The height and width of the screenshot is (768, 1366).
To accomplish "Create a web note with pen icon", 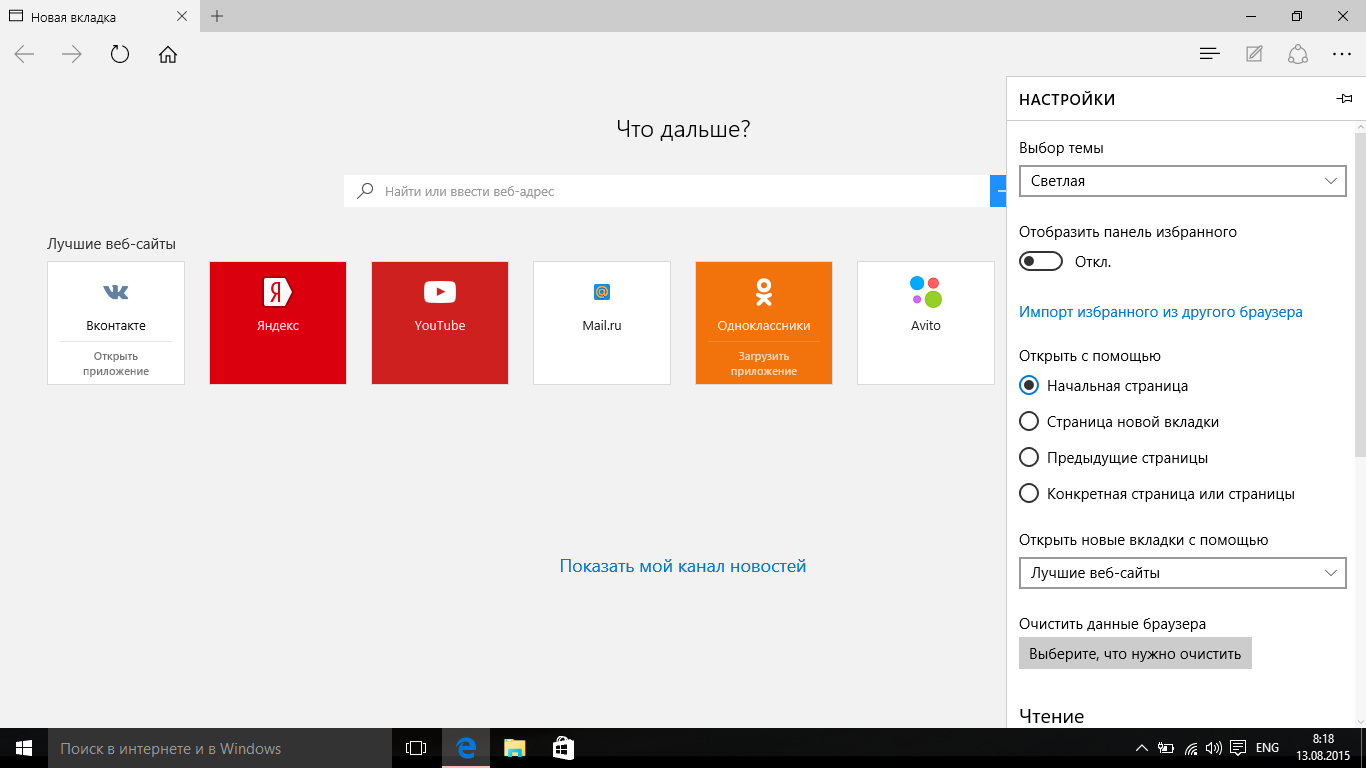I will pyautogui.click(x=1254, y=54).
